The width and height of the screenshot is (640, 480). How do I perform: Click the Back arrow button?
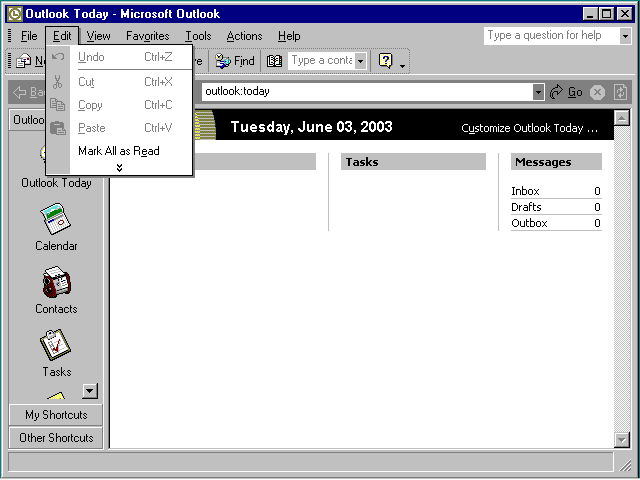coord(28,92)
